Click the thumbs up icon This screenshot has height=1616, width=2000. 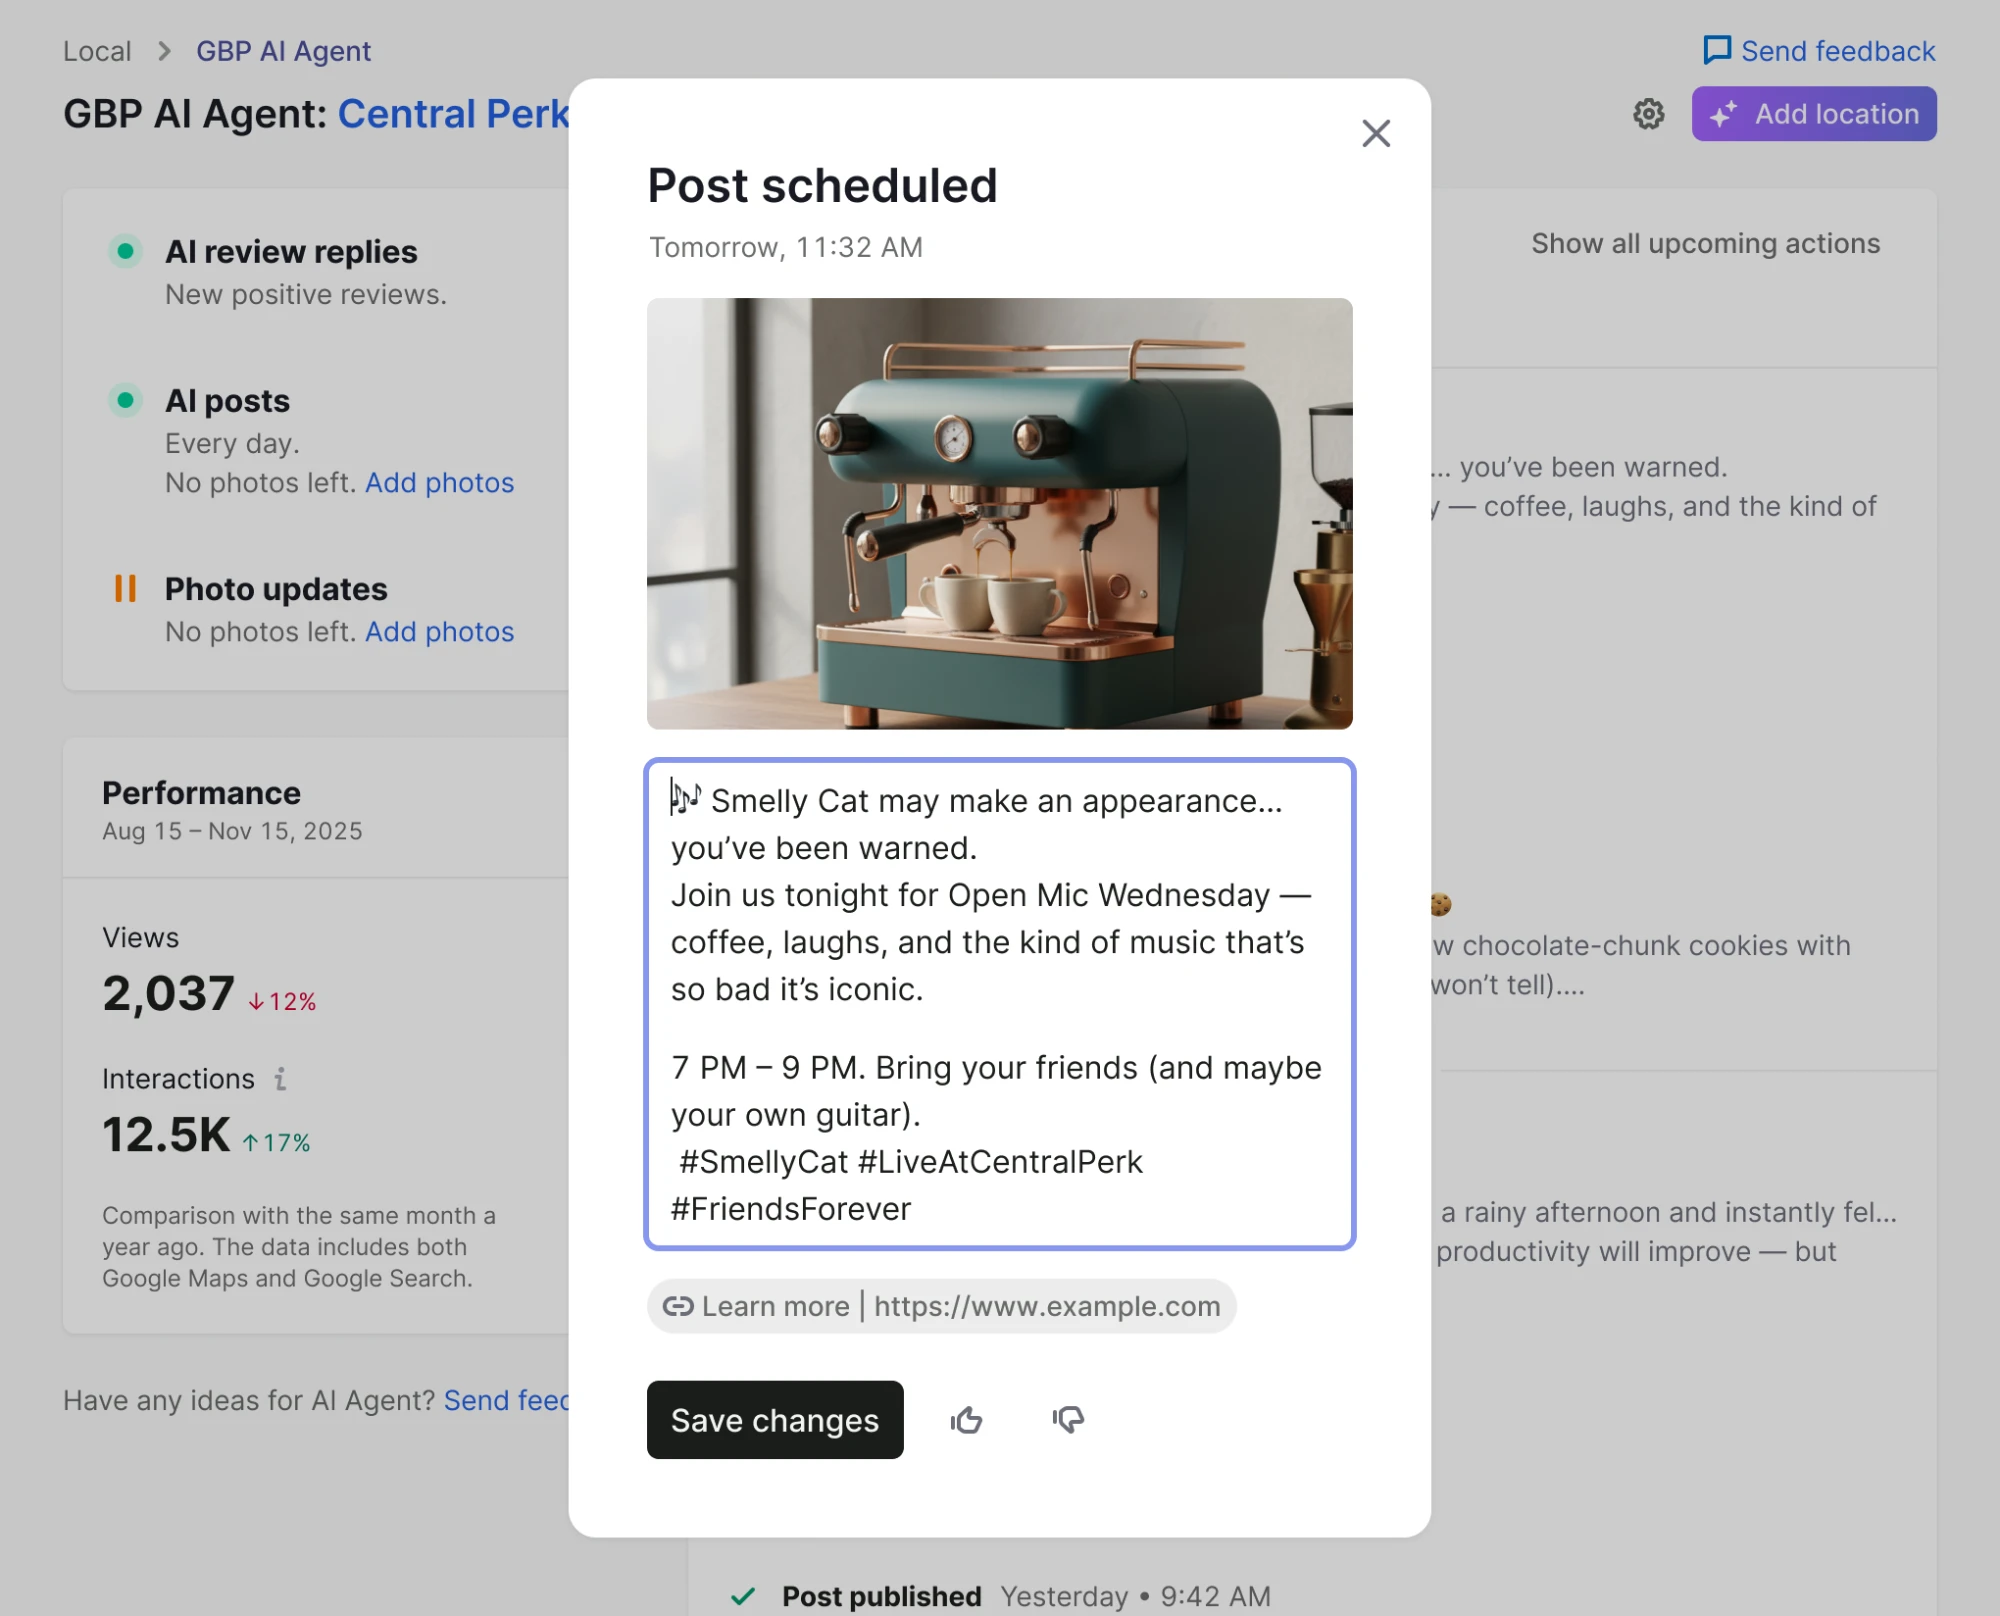(966, 1420)
